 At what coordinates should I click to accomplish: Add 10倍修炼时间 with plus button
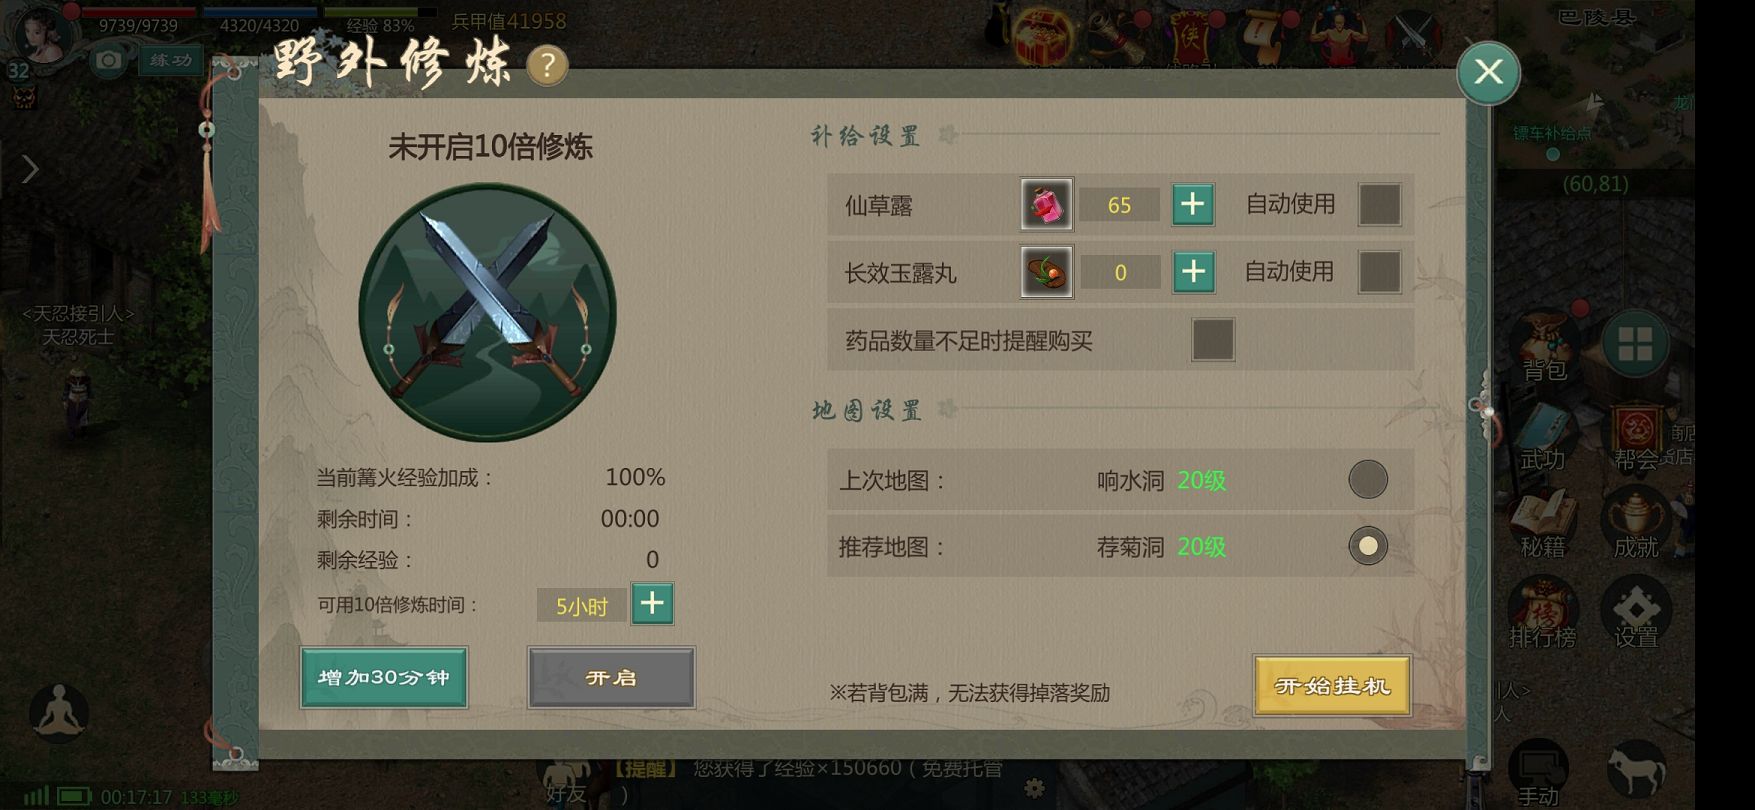pyautogui.click(x=652, y=604)
